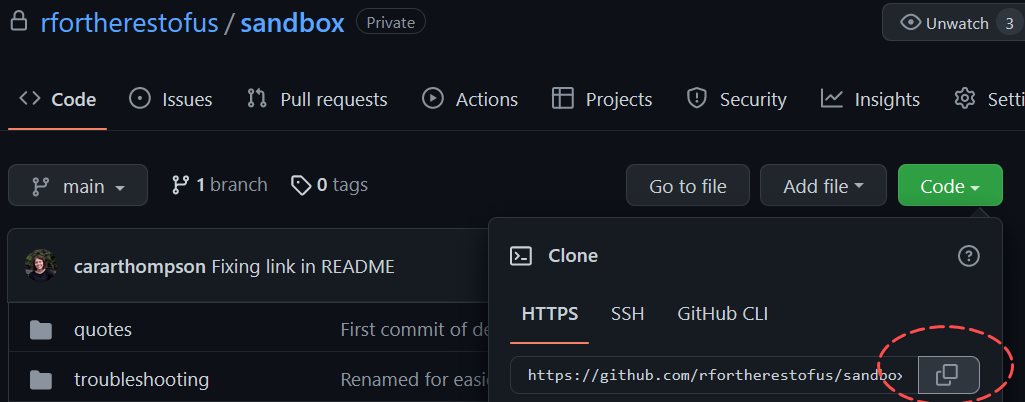Click the troubleshooting folder icon
The height and width of the screenshot is (402, 1025).
tap(41, 380)
